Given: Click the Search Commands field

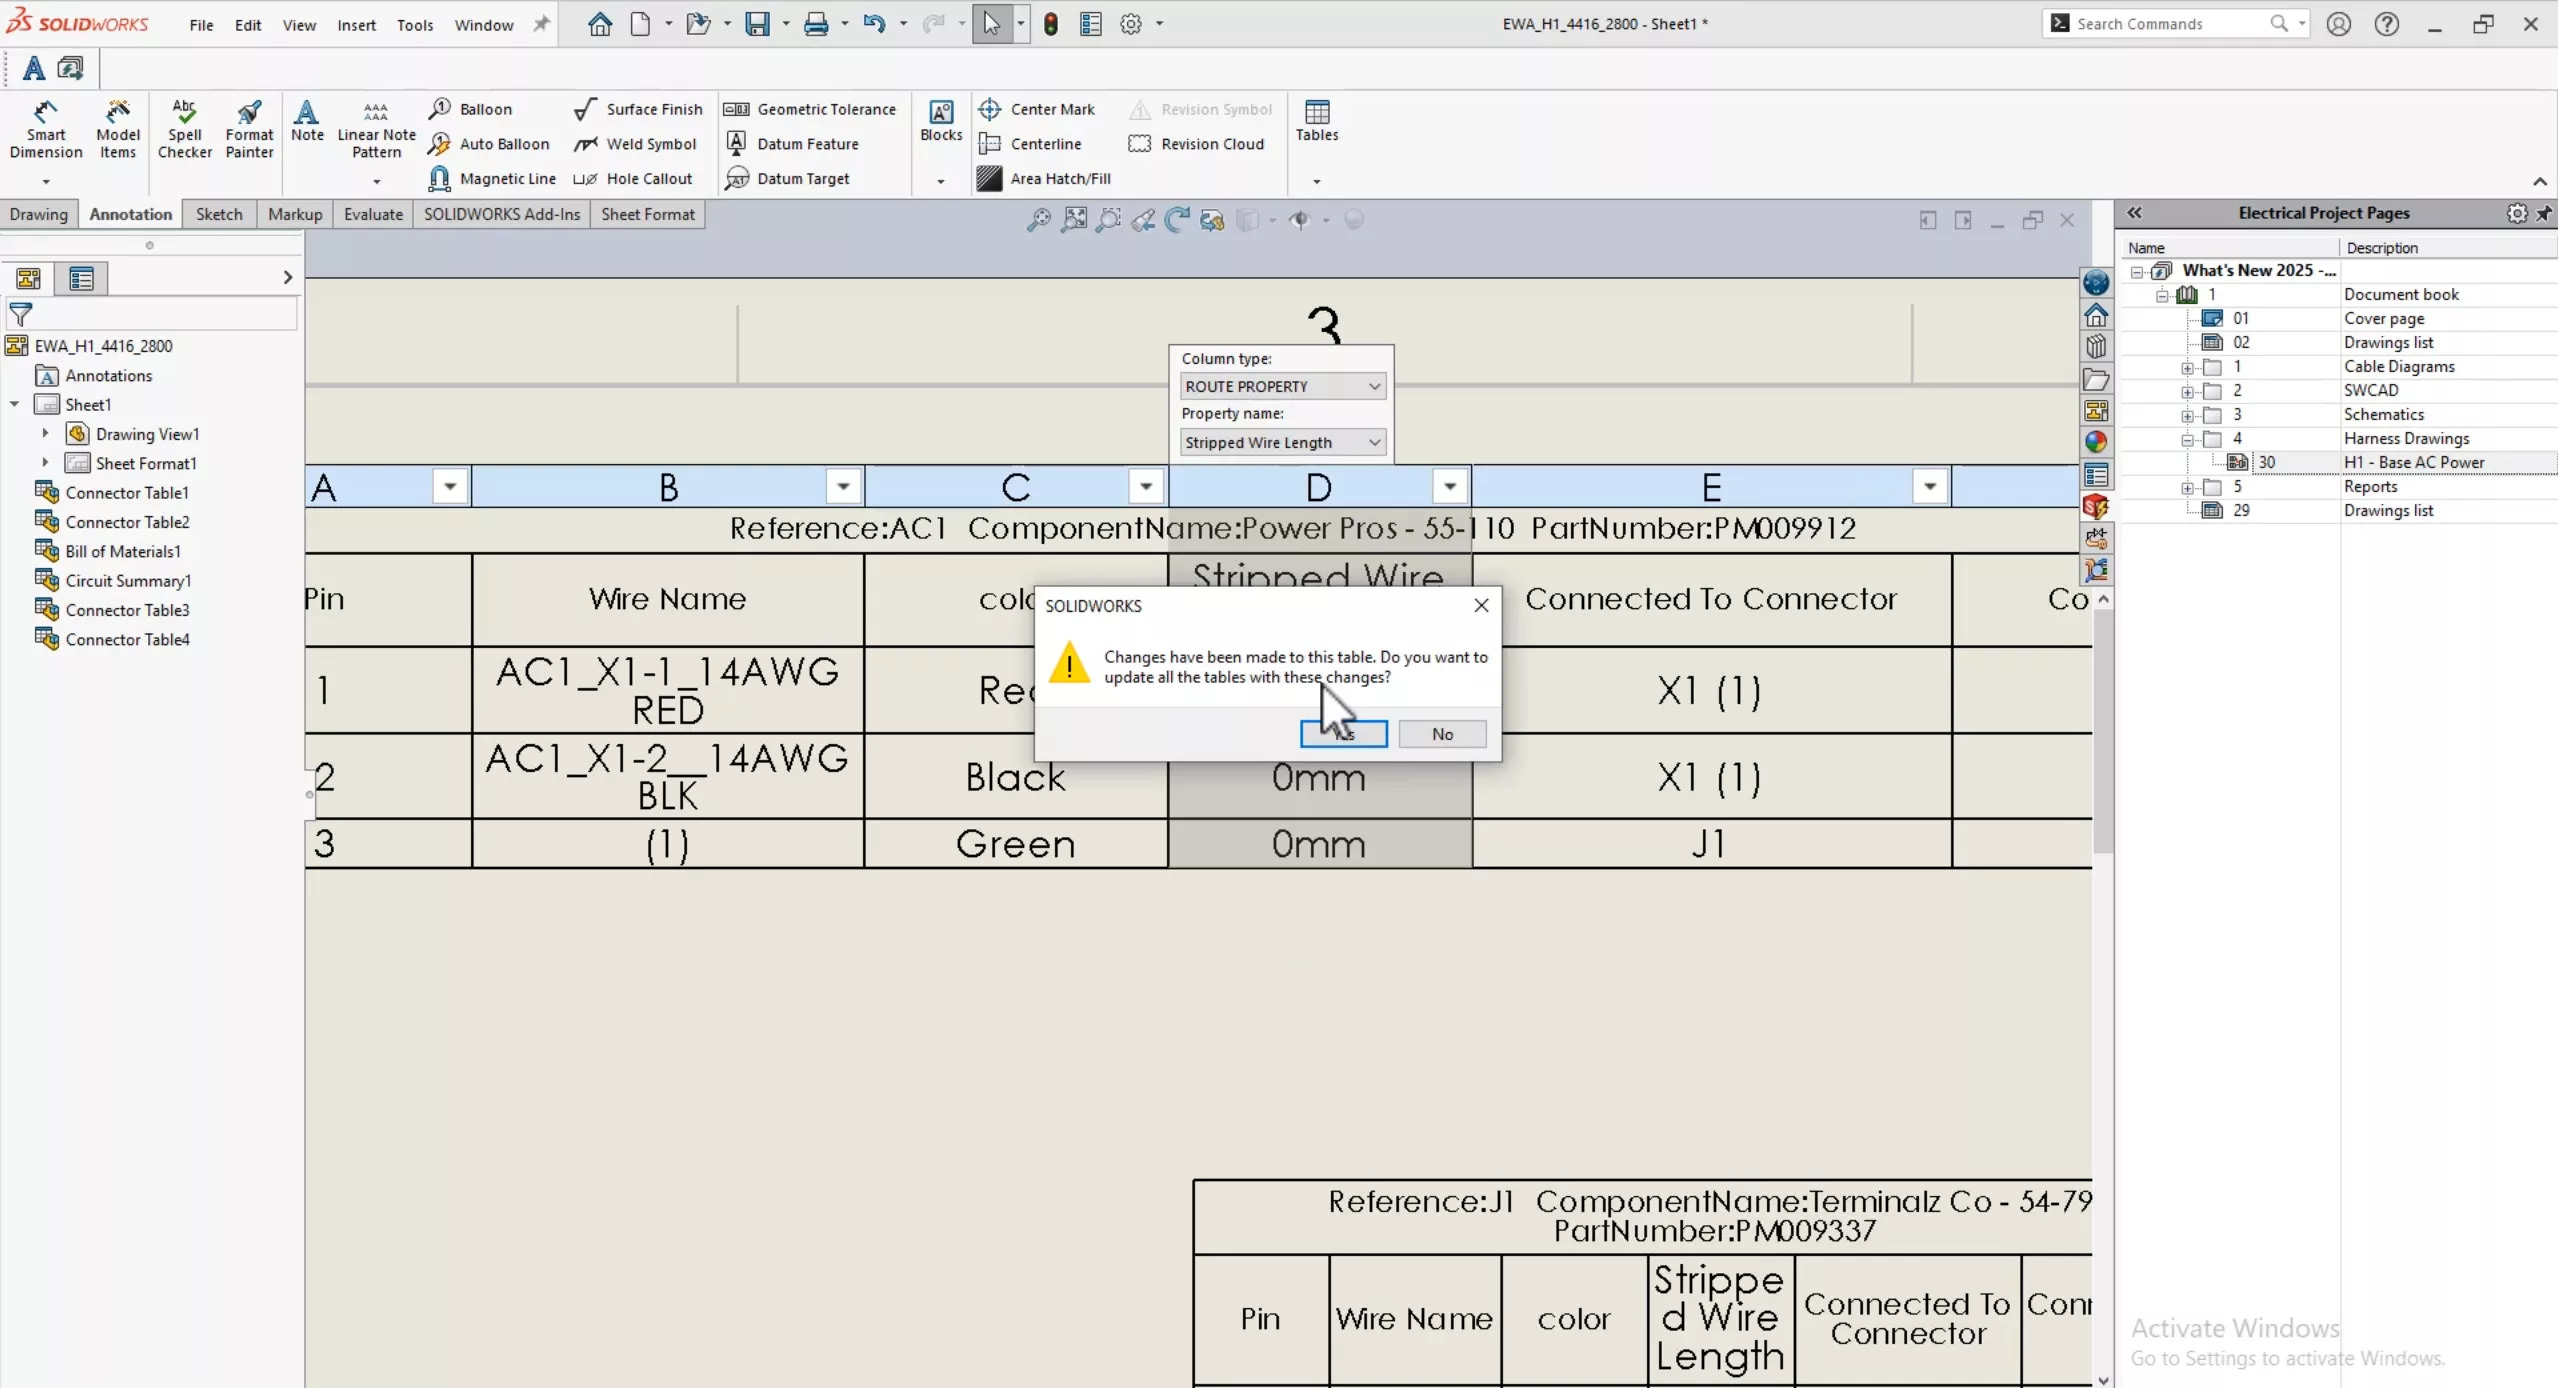Looking at the screenshot, I should click(2176, 24).
